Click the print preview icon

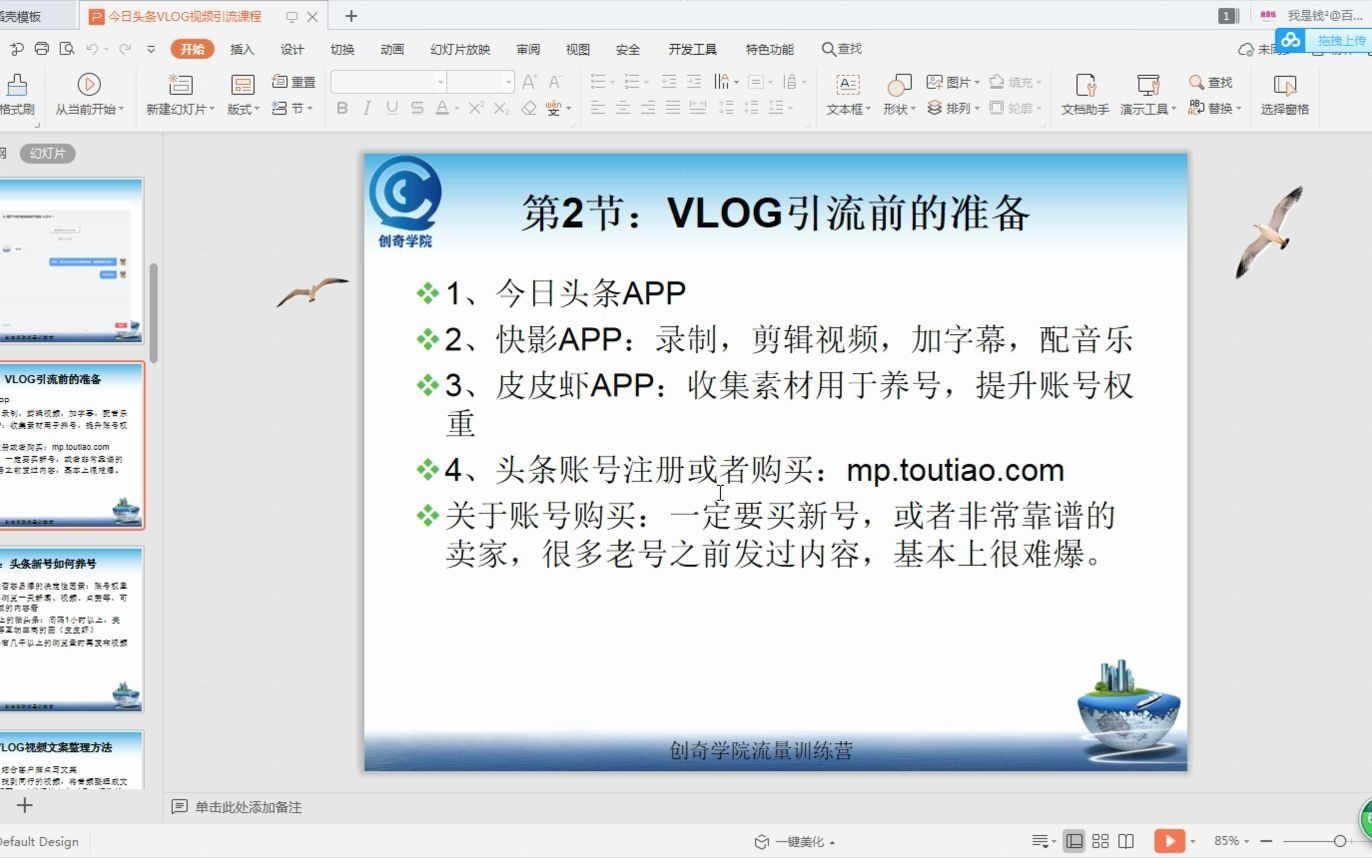[67, 48]
